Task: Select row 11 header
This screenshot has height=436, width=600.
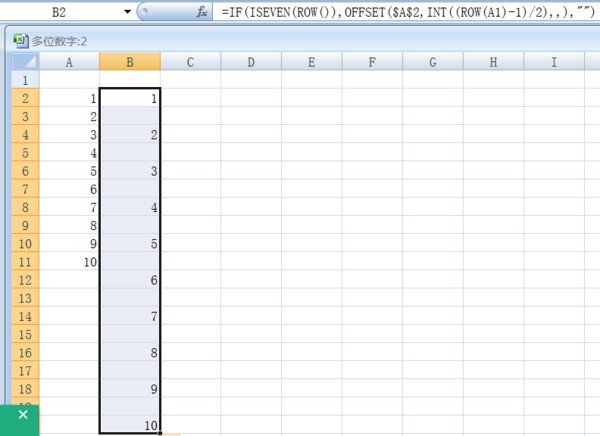Action: pyautogui.click(x=25, y=261)
